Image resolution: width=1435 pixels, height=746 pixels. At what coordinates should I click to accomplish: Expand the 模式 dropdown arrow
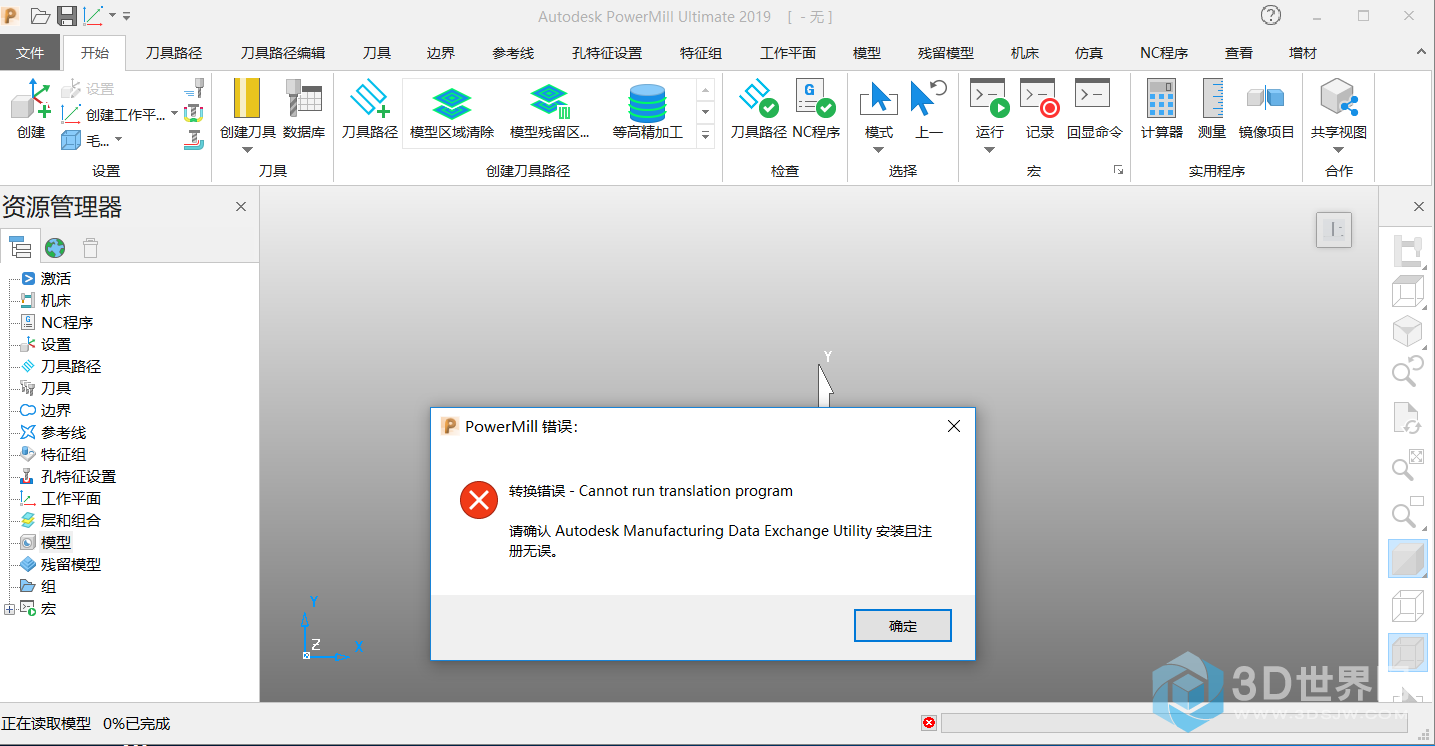coord(878,150)
